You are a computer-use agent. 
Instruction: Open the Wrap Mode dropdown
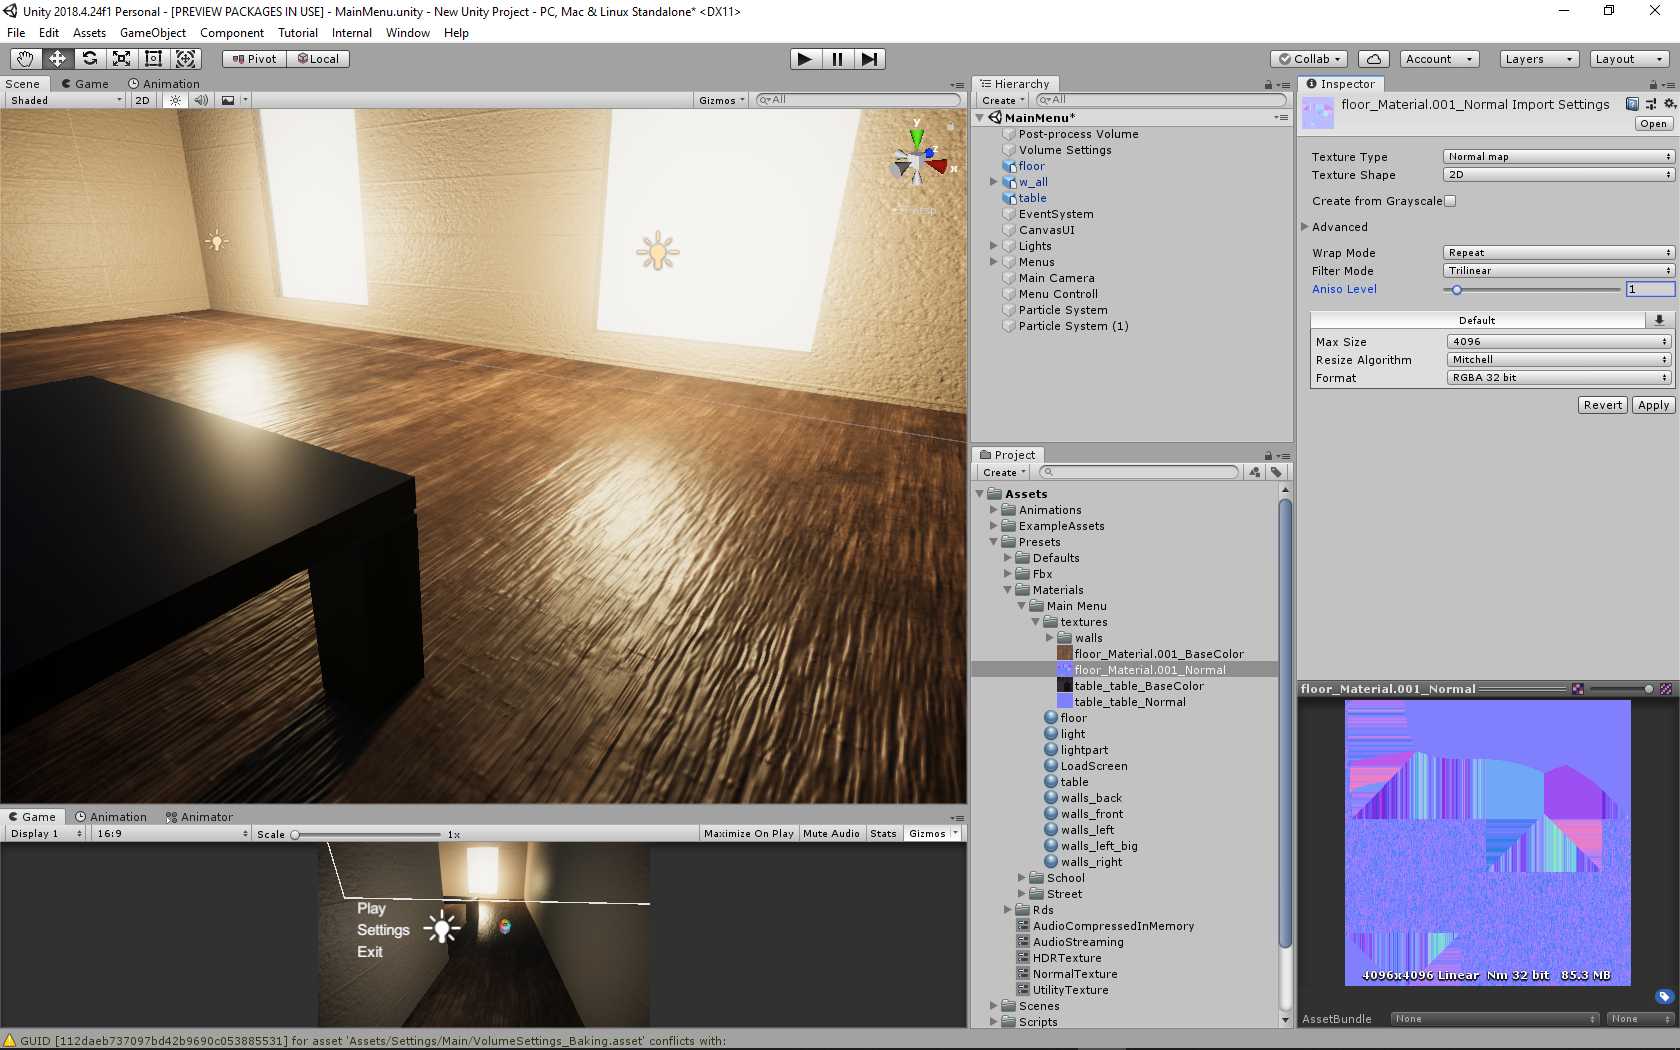pos(1558,253)
